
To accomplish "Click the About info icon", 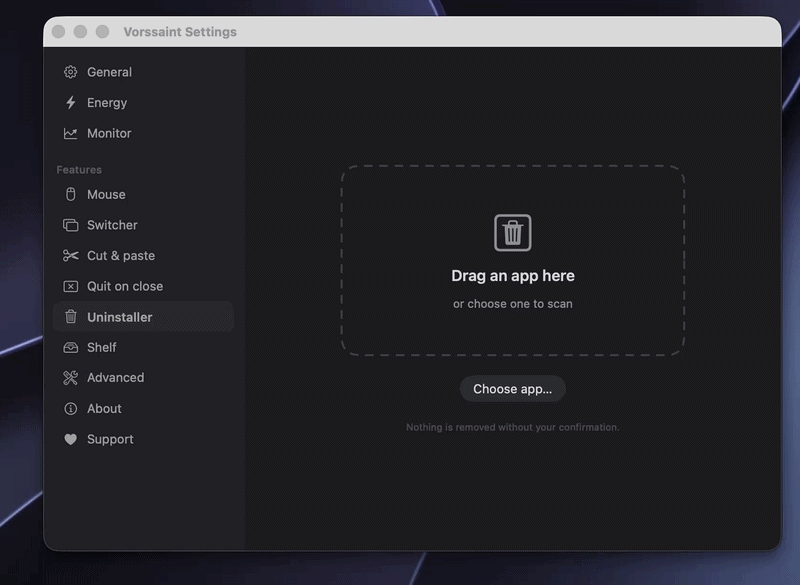I will point(70,409).
